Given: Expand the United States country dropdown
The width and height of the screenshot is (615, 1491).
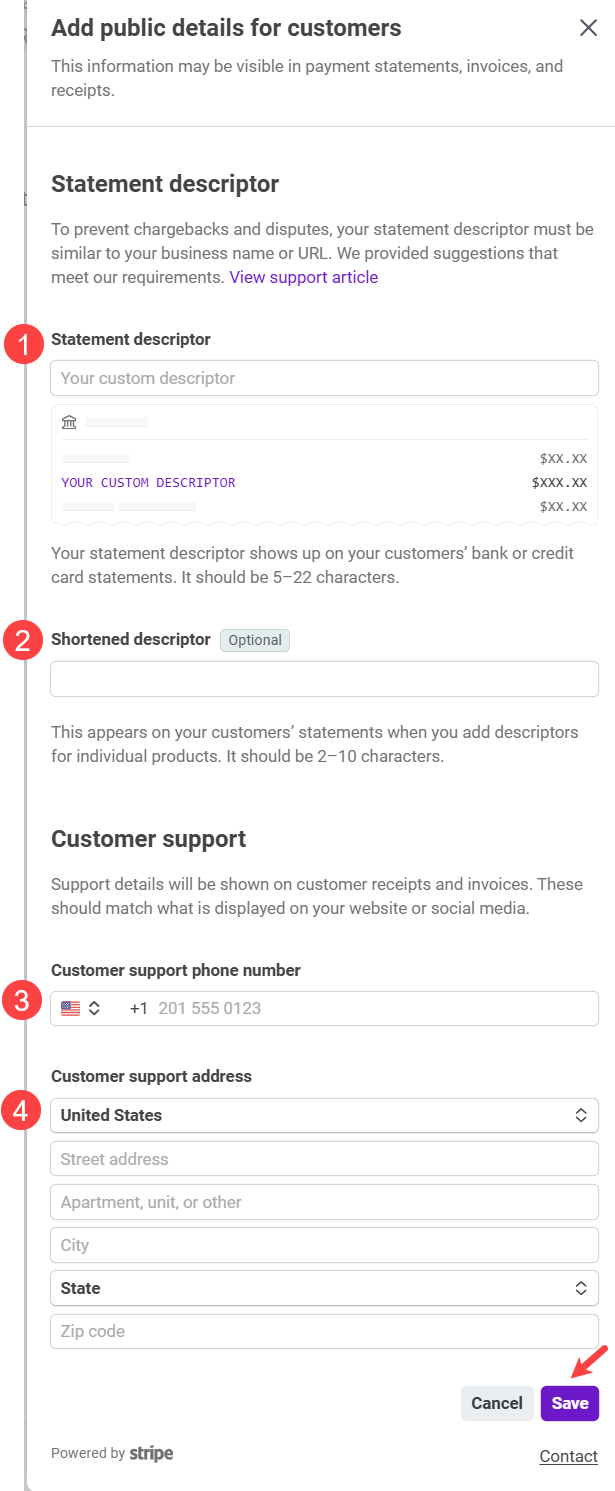Looking at the screenshot, I should point(324,1115).
